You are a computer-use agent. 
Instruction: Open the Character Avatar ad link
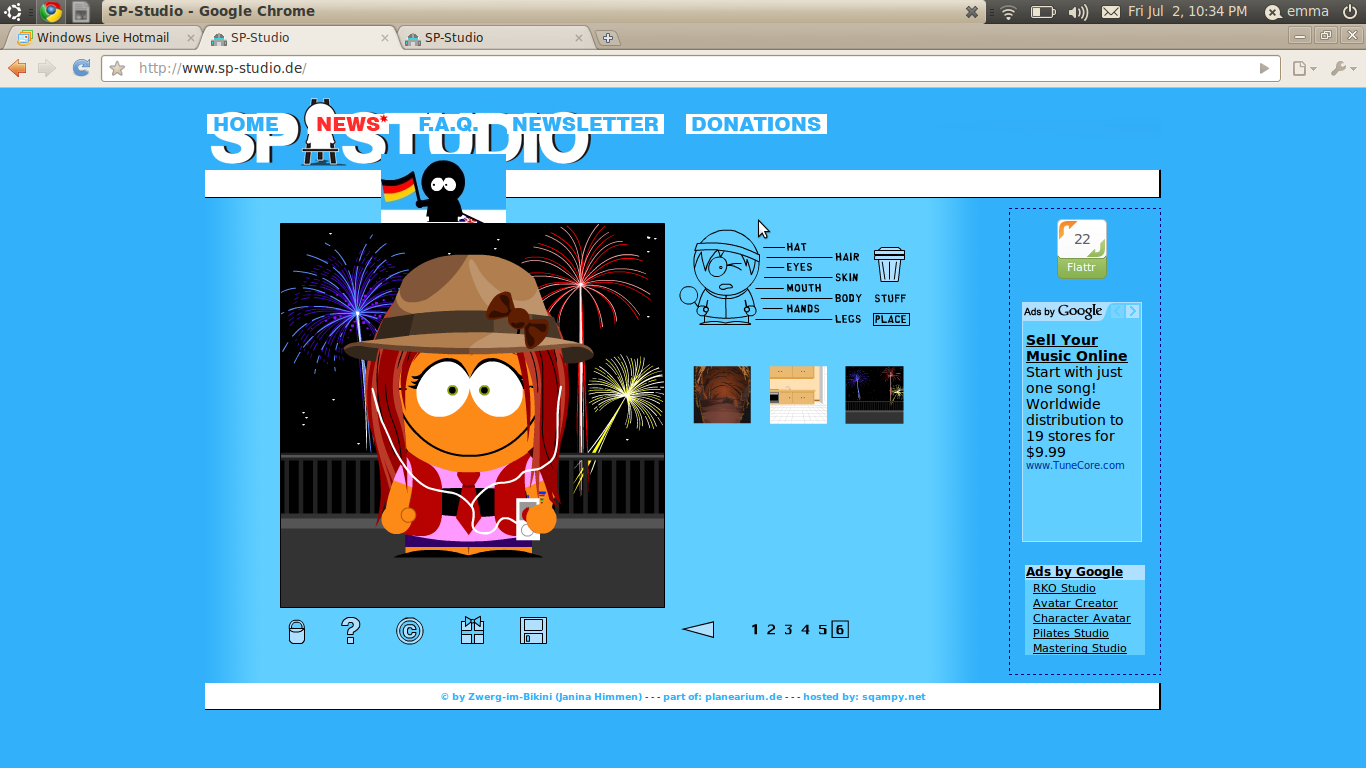1082,618
